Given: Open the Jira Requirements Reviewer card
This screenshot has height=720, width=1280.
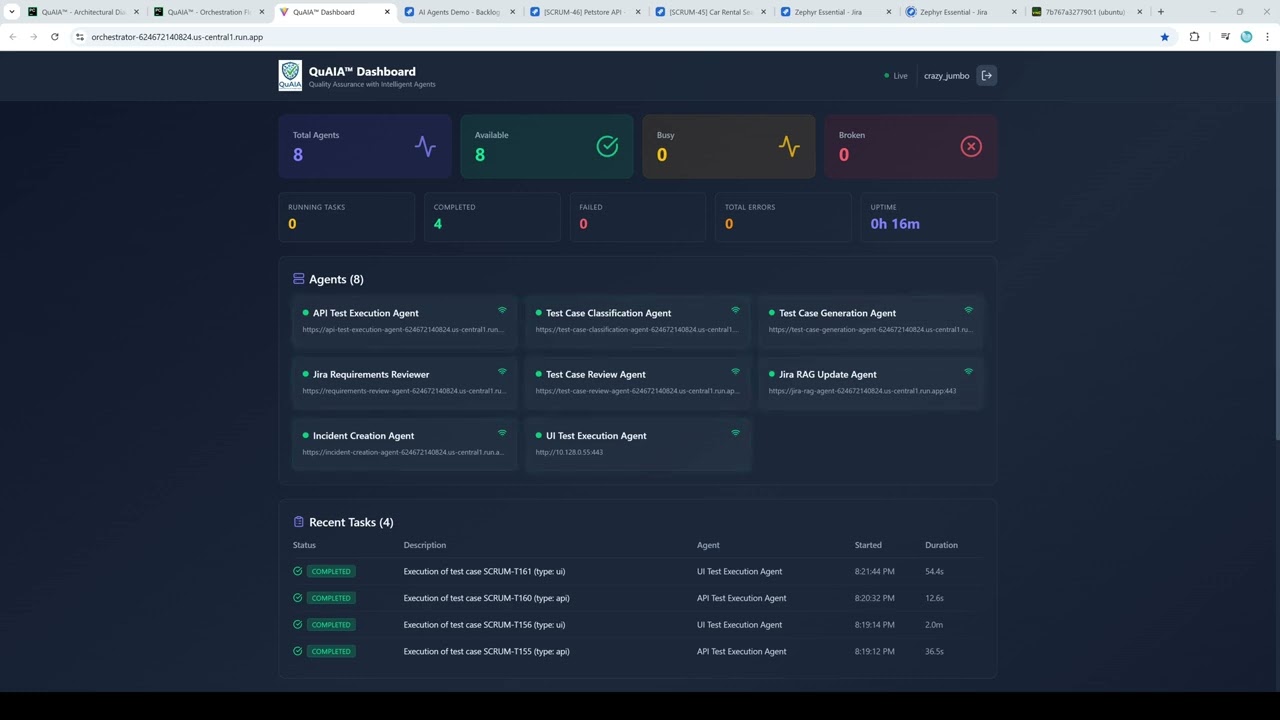Looking at the screenshot, I should 404,382.
